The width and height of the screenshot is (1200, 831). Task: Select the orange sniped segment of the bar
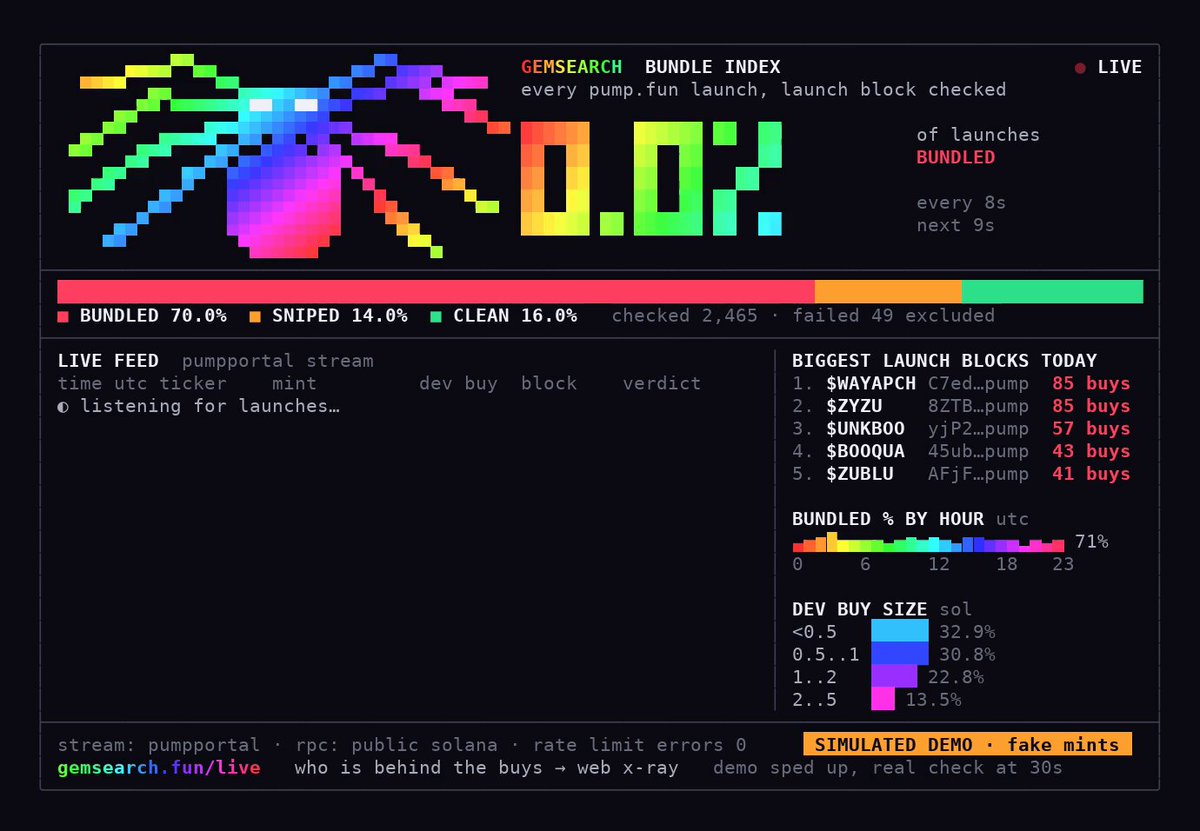pos(888,291)
